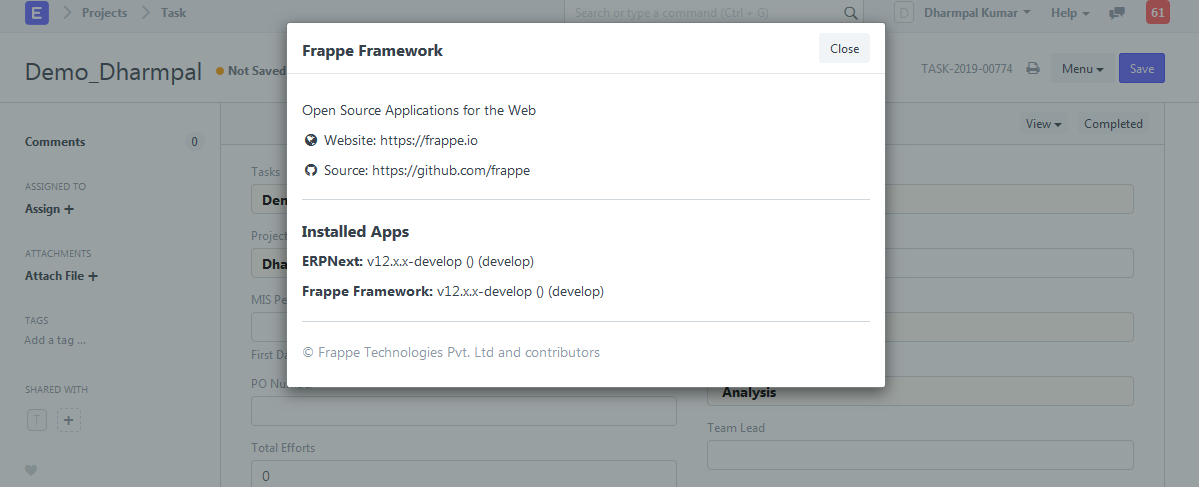This screenshot has height=487, width=1199.
Task: Click the dashed plus share icon
Action: [x=69, y=420]
